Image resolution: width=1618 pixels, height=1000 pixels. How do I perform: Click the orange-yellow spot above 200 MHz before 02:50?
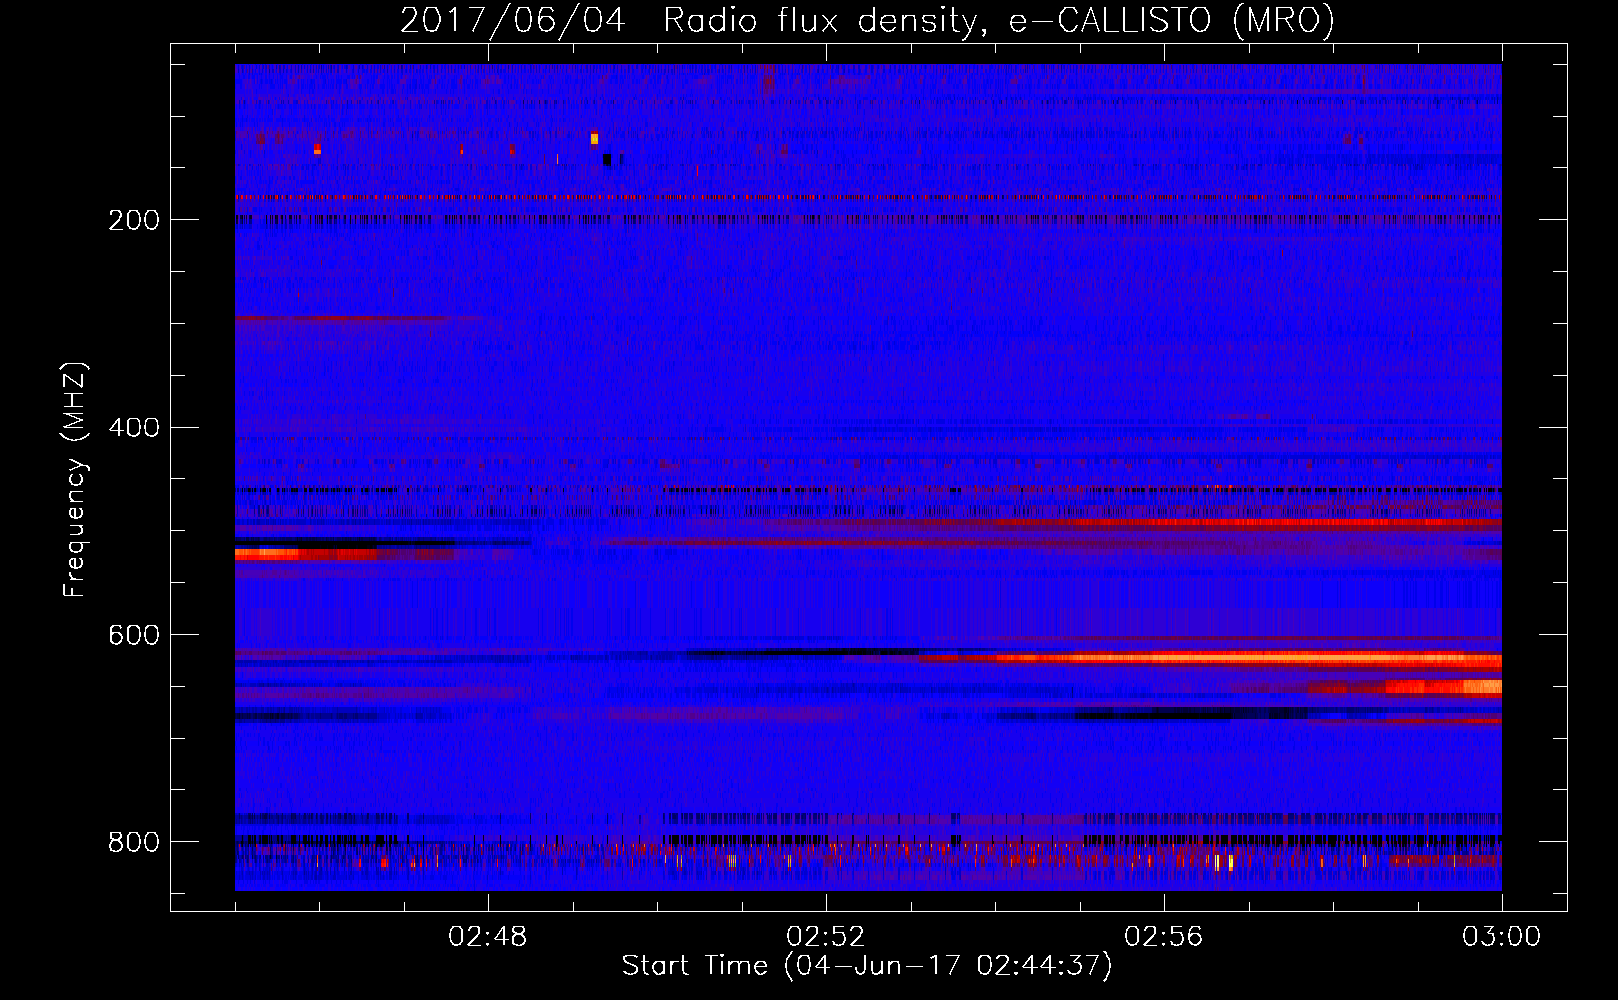coord(594,139)
